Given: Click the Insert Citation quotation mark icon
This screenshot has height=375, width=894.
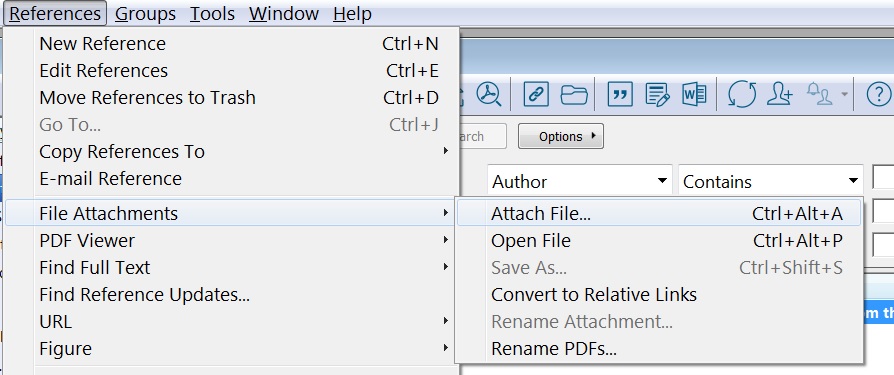Looking at the screenshot, I should 620,93.
